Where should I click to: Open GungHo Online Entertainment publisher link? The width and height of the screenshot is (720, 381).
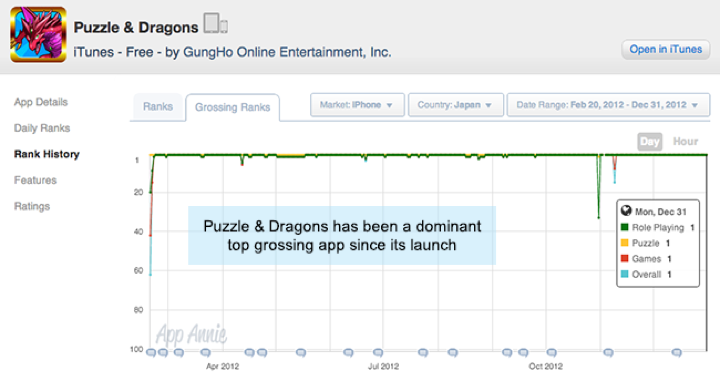coord(287,52)
